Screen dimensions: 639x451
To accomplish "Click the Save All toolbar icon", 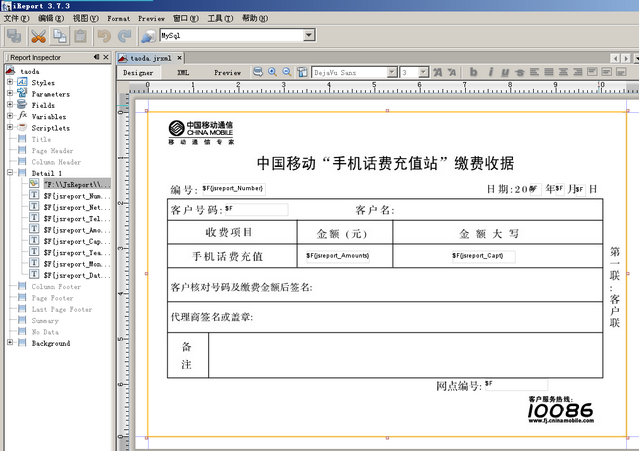I will point(14,36).
